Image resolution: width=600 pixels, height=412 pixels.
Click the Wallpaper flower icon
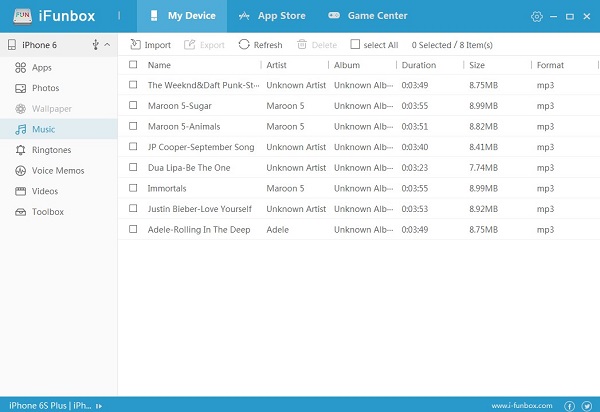coord(20,109)
